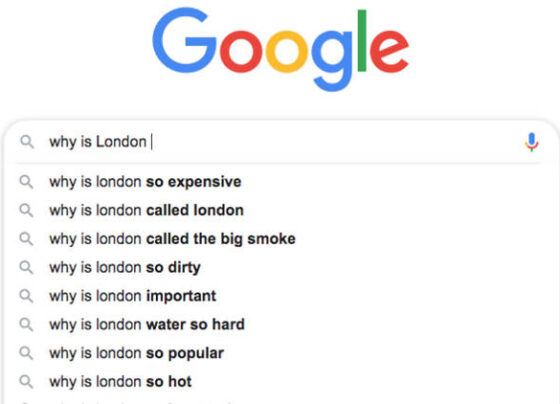
Task: Click magnifier icon beside 'so expensive' suggestion
Action: click(x=26, y=182)
